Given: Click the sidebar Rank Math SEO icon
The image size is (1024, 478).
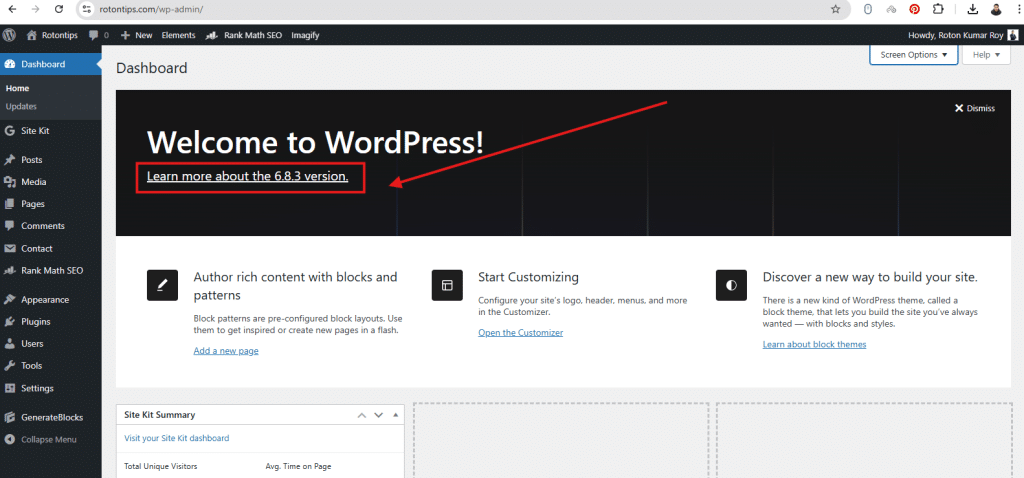Looking at the screenshot, I should click(x=10, y=270).
